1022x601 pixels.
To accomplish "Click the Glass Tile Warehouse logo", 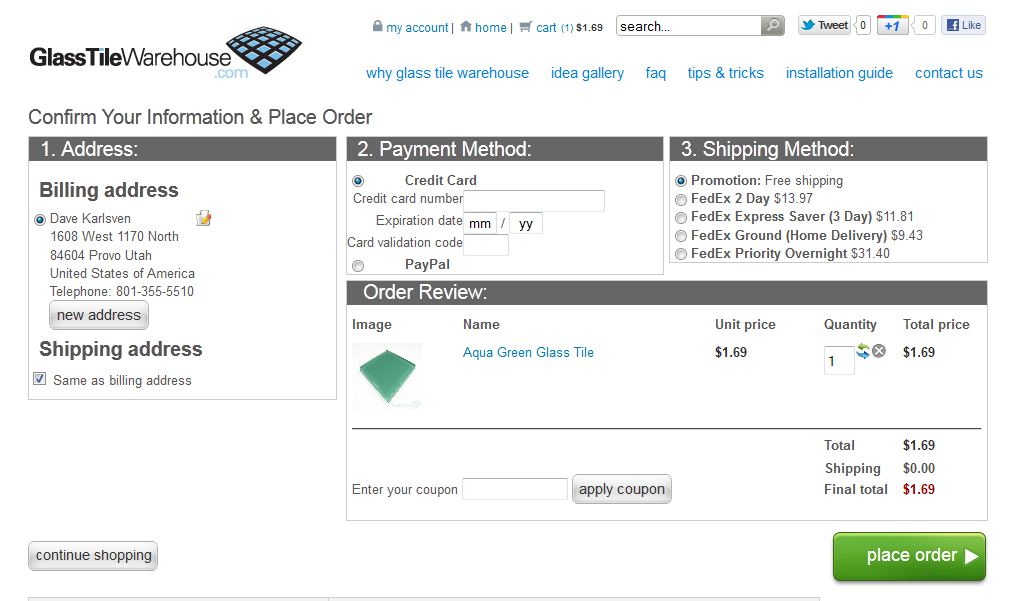I will (x=165, y=54).
